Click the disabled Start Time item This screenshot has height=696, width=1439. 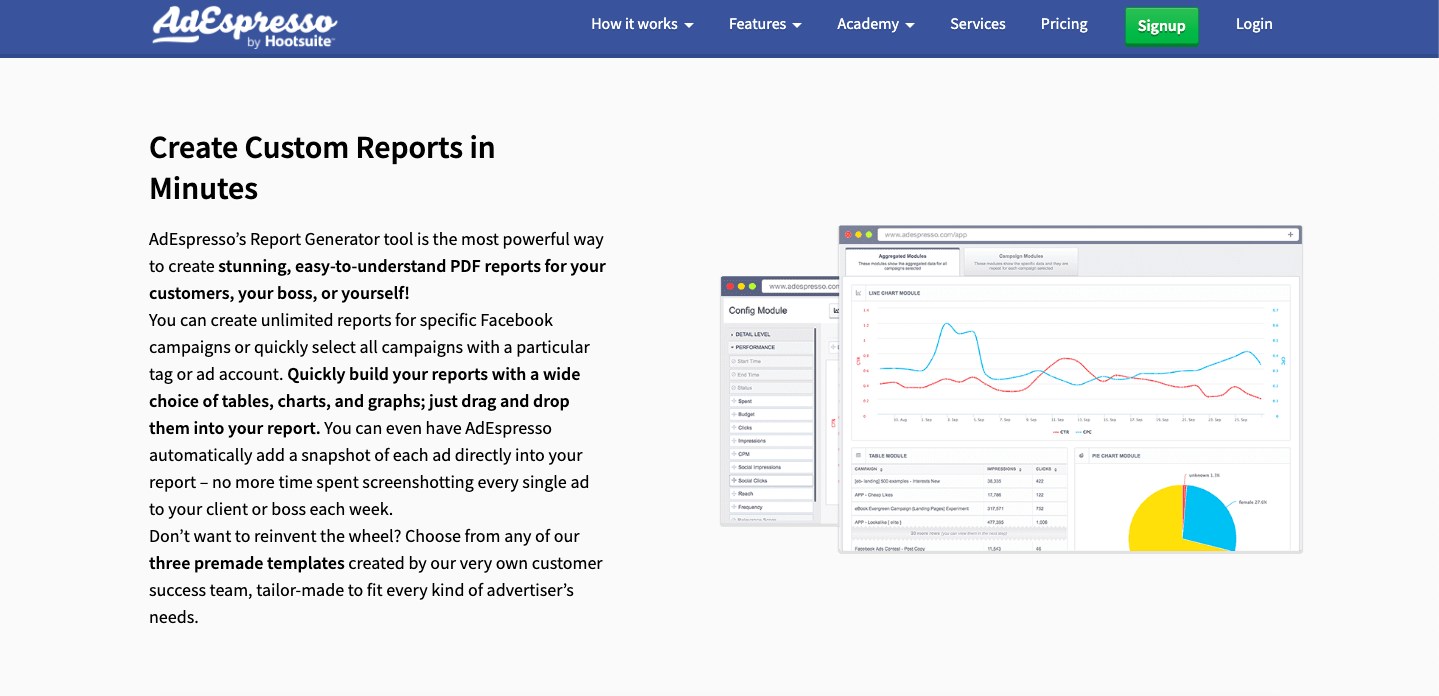(x=771, y=361)
